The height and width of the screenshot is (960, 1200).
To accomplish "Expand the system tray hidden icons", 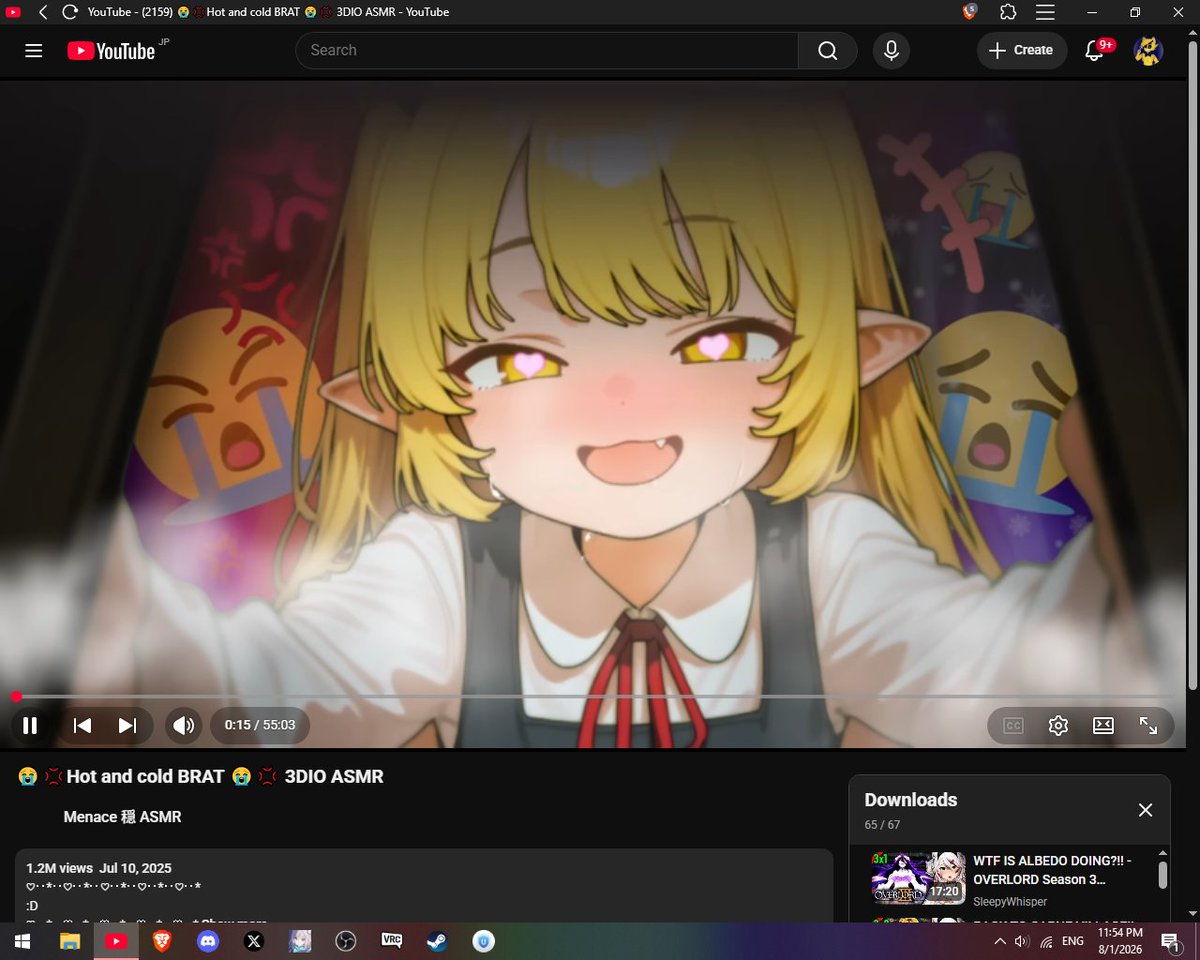I will coord(999,941).
